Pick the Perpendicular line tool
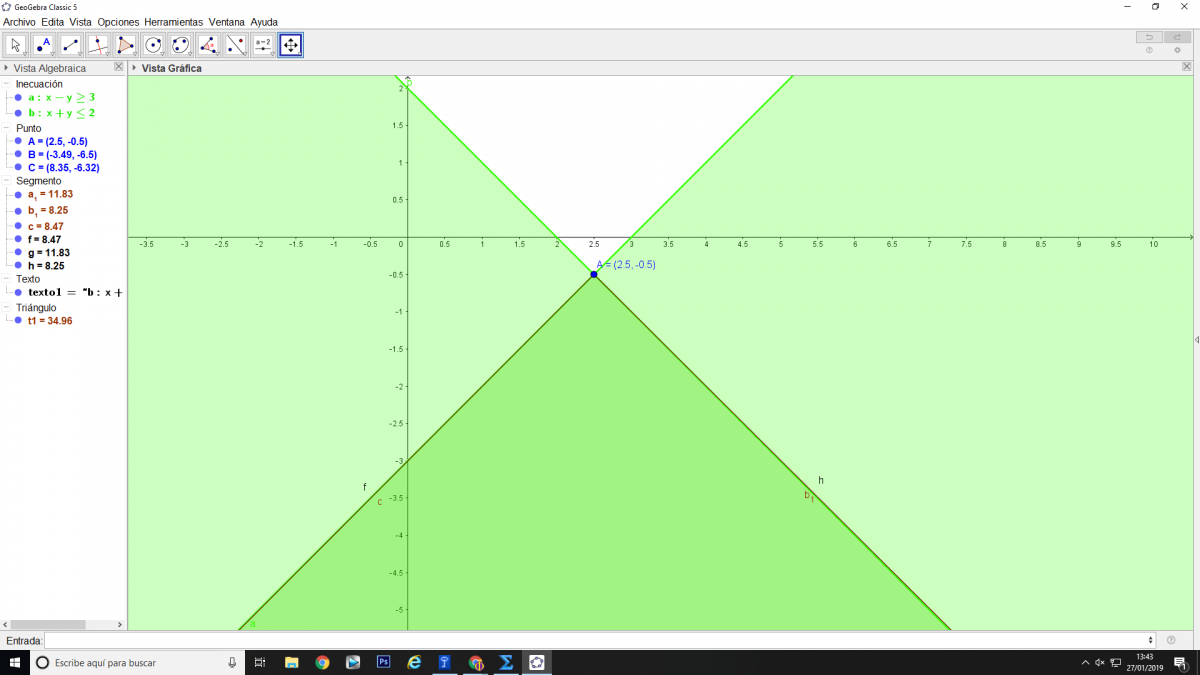The width and height of the screenshot is (1200, 675). (98, 45)
